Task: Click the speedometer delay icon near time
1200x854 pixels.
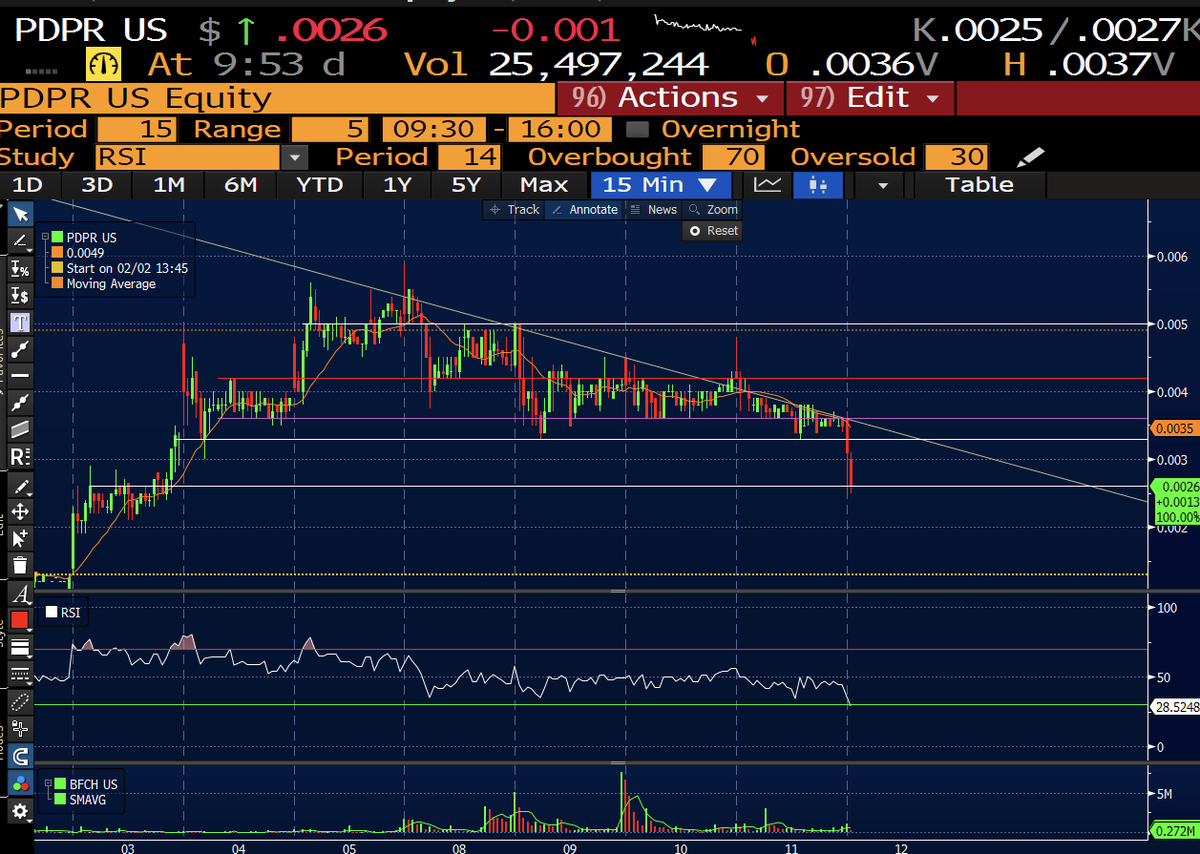Action: (x=104, y=64)
